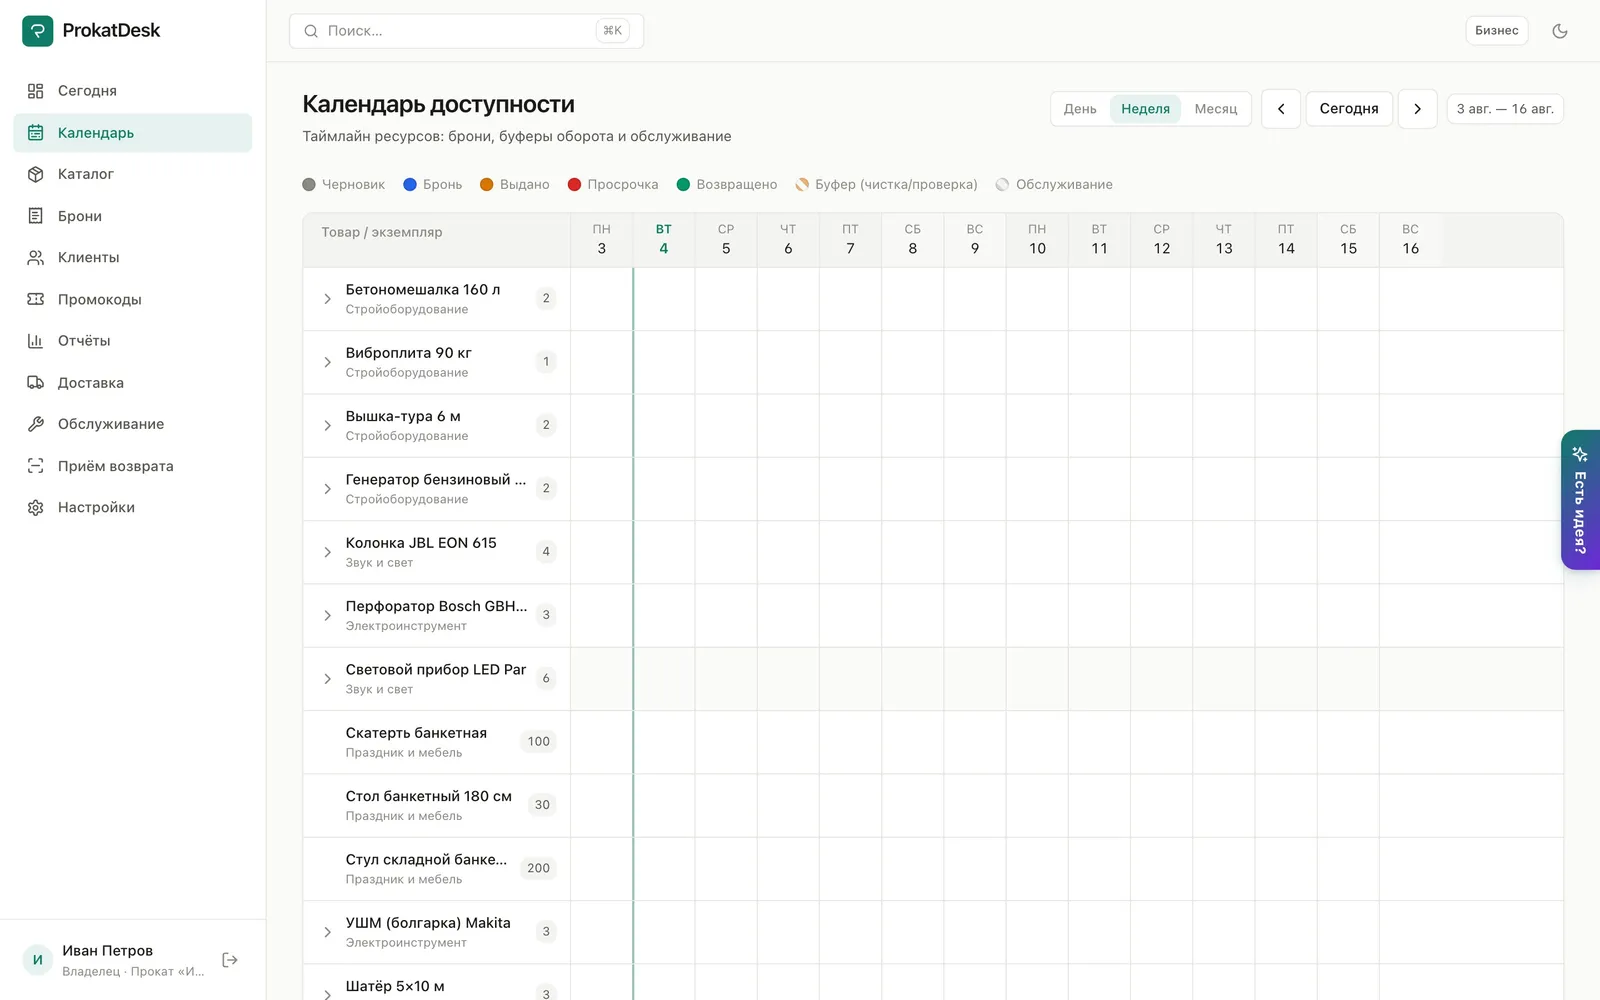
Task: Click the Отчёты chart icon
Action: tap(36, 341)
